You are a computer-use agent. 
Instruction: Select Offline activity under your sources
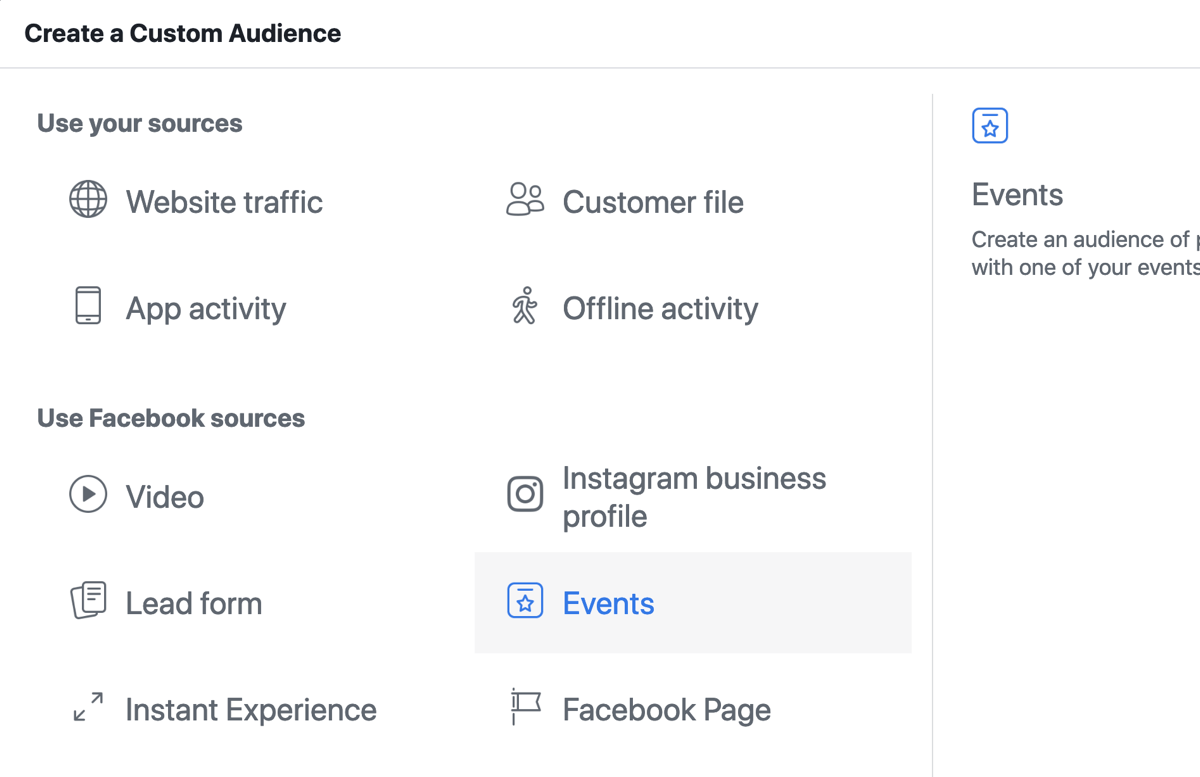coord(660,308)
